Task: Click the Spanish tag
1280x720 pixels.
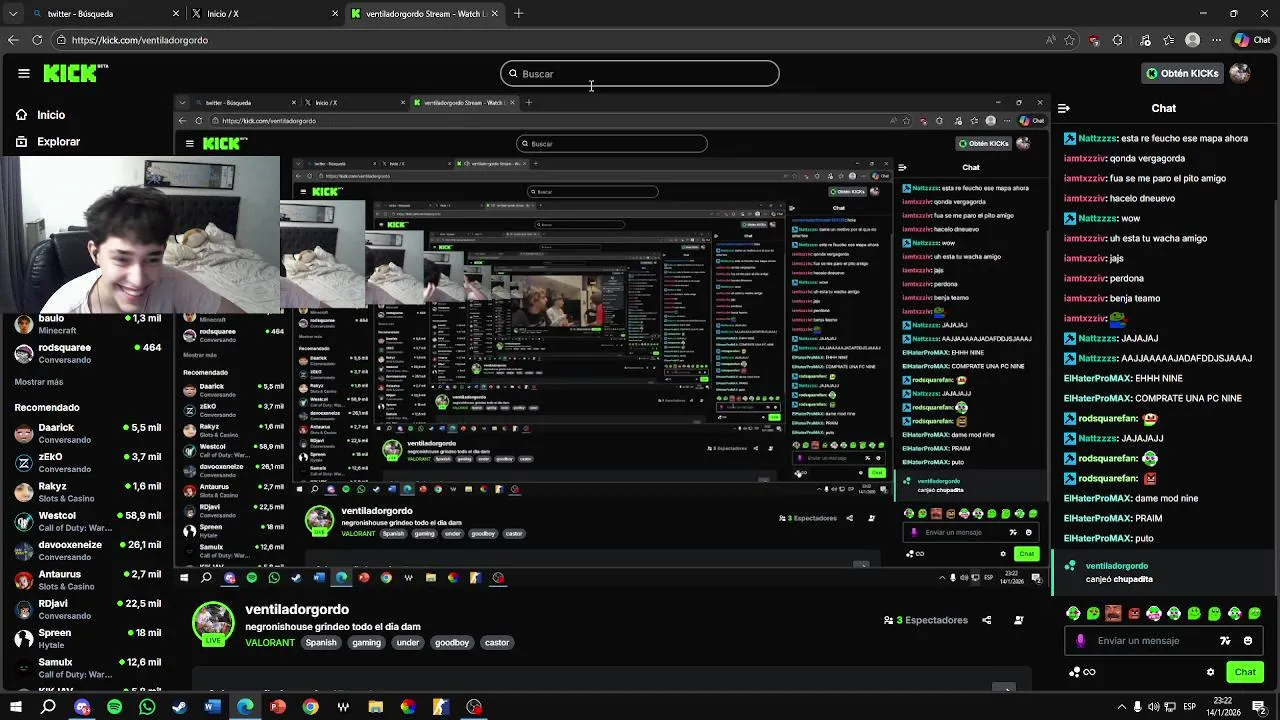Action: (321, 643)
